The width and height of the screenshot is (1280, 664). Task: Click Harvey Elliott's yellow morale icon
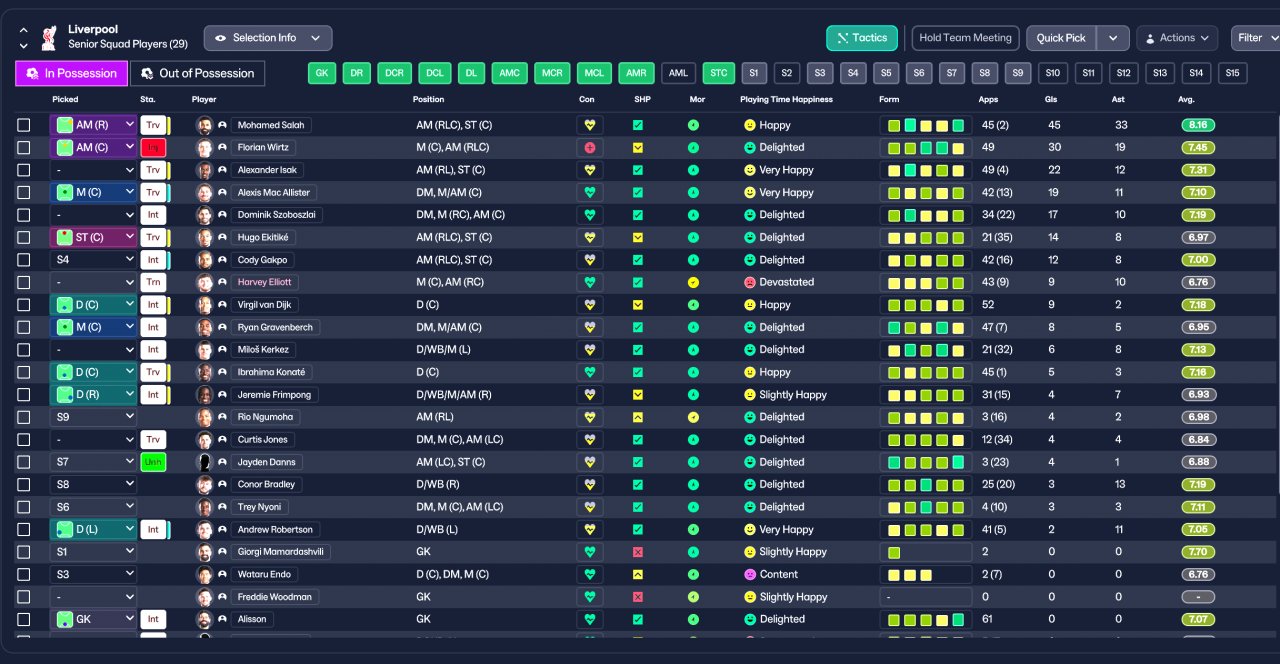click(x=693, y=282)
